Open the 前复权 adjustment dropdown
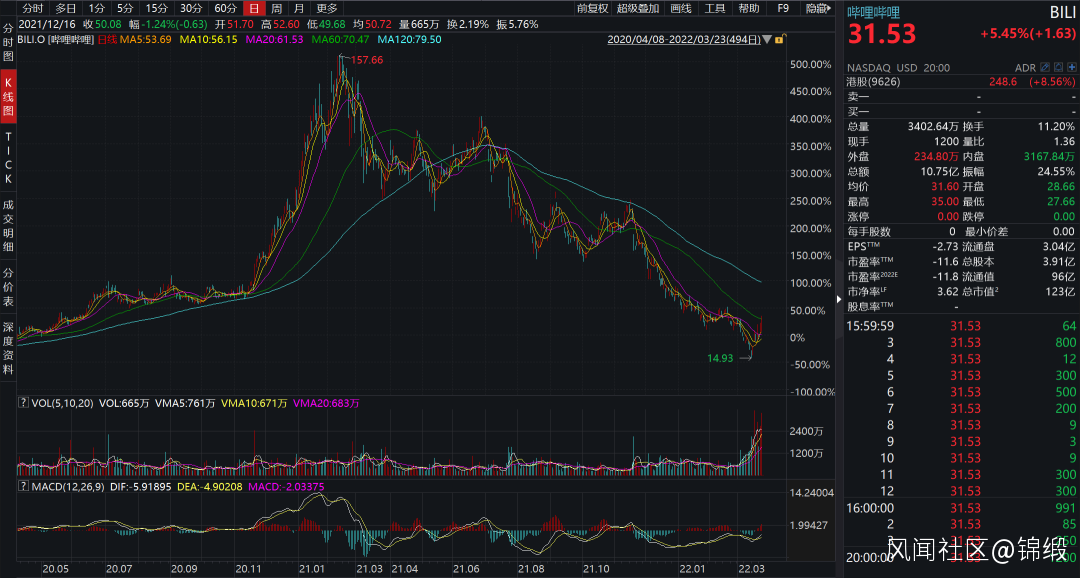Screen dimensions: 1080x578 pyautogui.click(x=592, y=8)
